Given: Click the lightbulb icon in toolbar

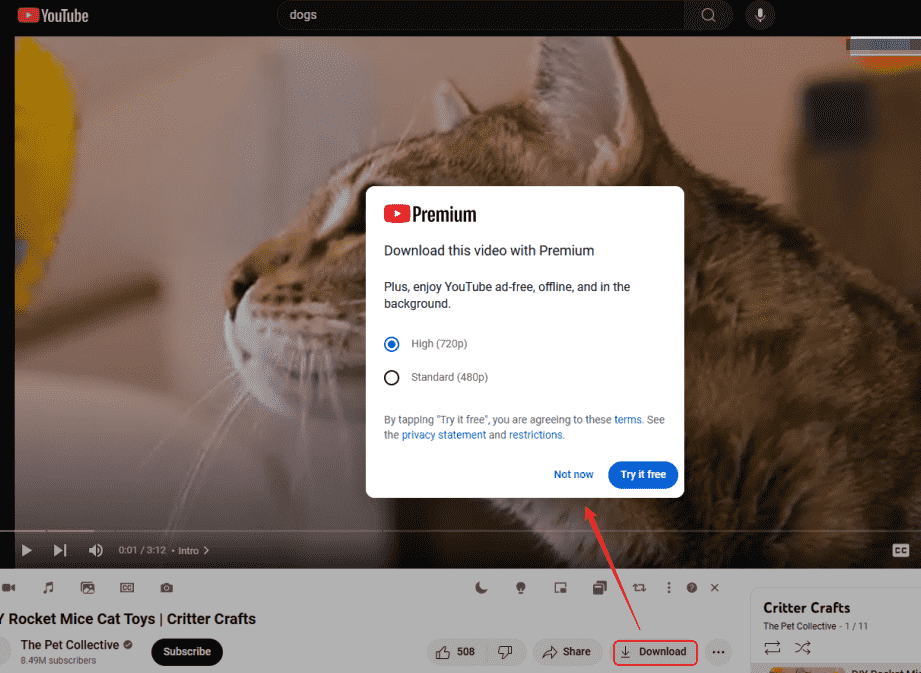Looking at the screenshot, I should (x=520, y=588).
